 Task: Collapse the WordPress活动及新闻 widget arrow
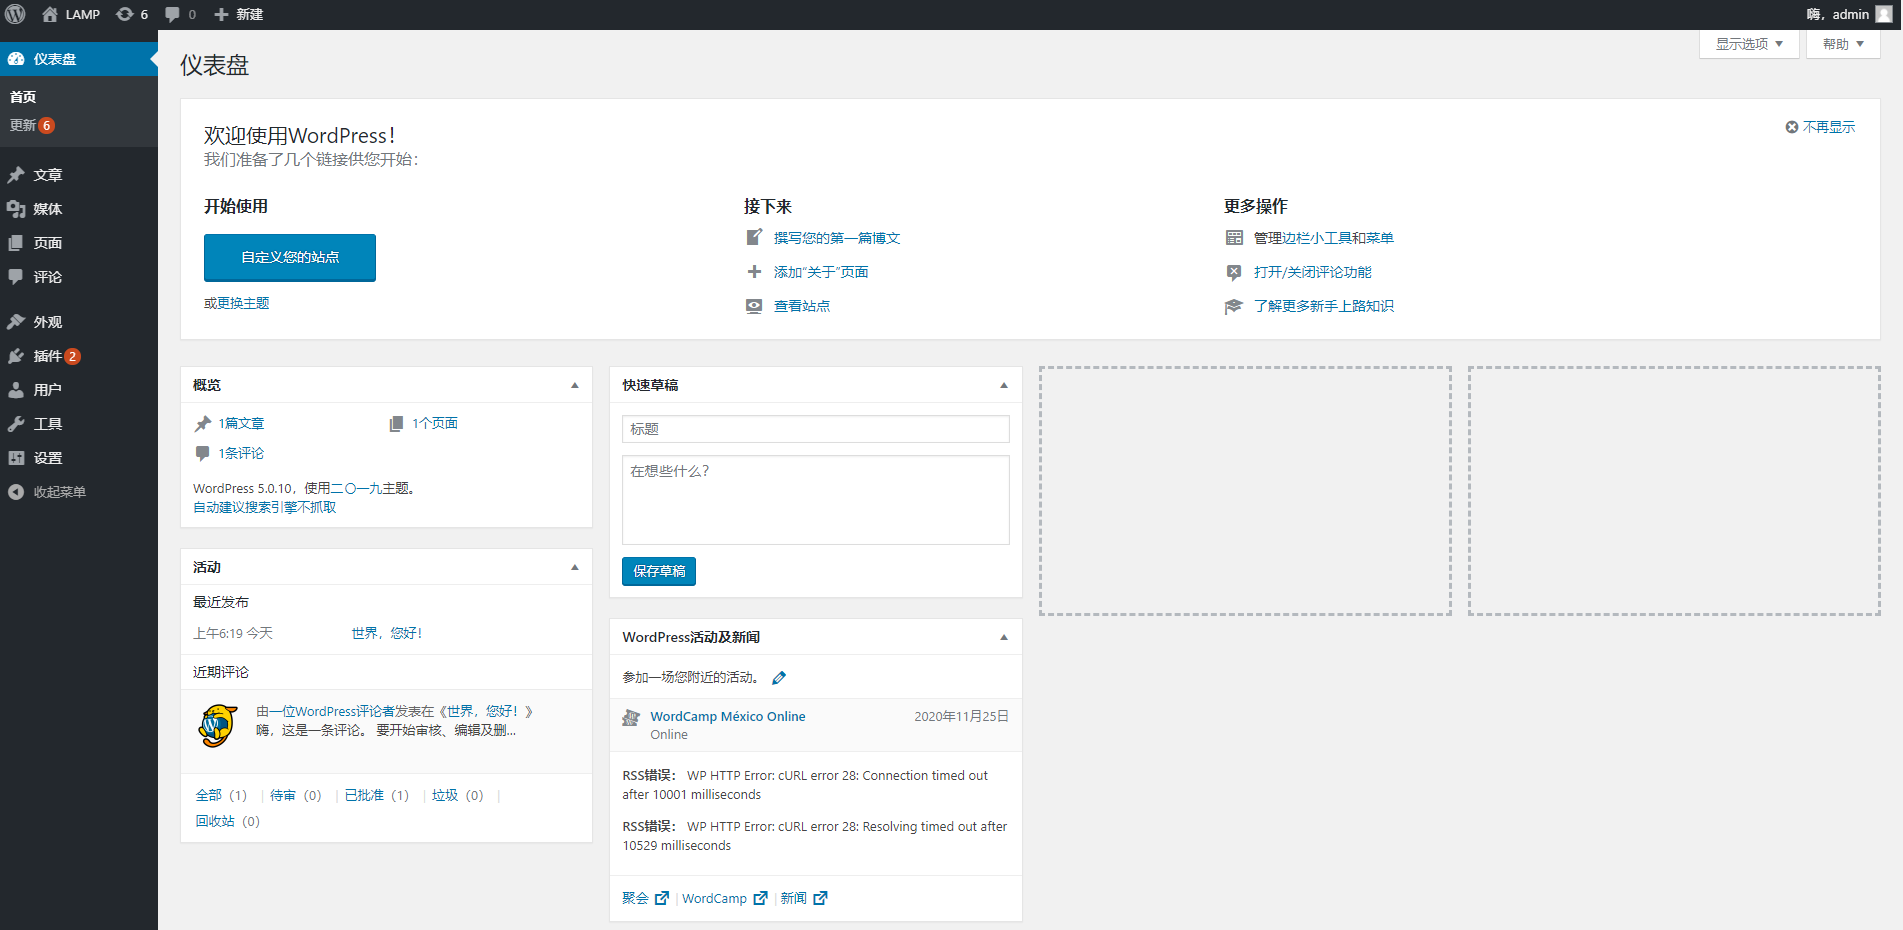(1004, 637)
